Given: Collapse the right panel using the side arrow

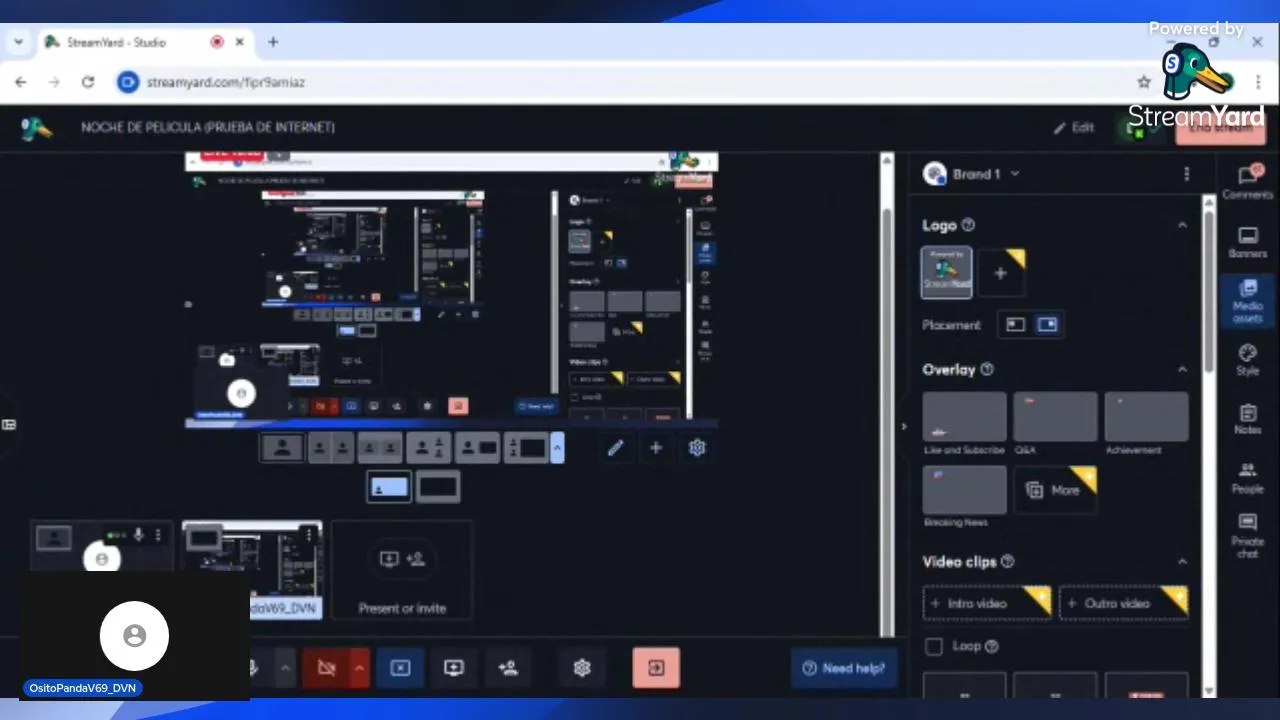Looking at the screenshot, I should pyautogui.click(x=904, y=426).
